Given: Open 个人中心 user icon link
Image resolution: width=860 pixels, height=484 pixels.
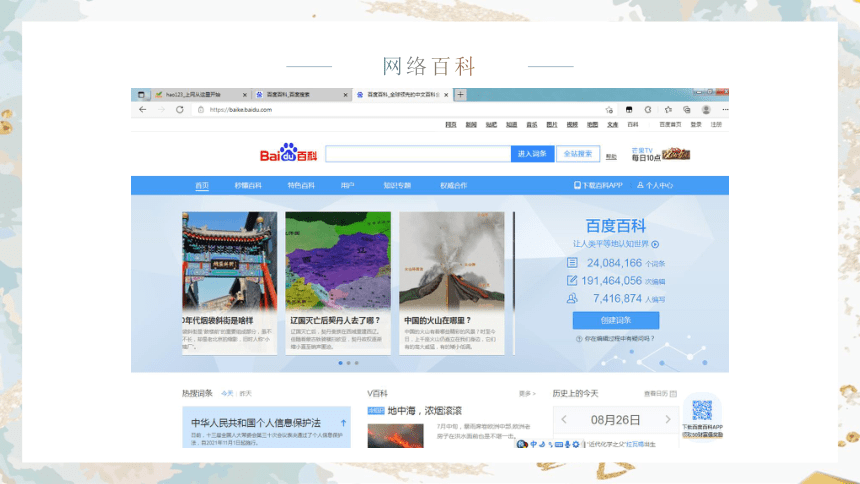Looking at the screenshot, I should point(655,185).
